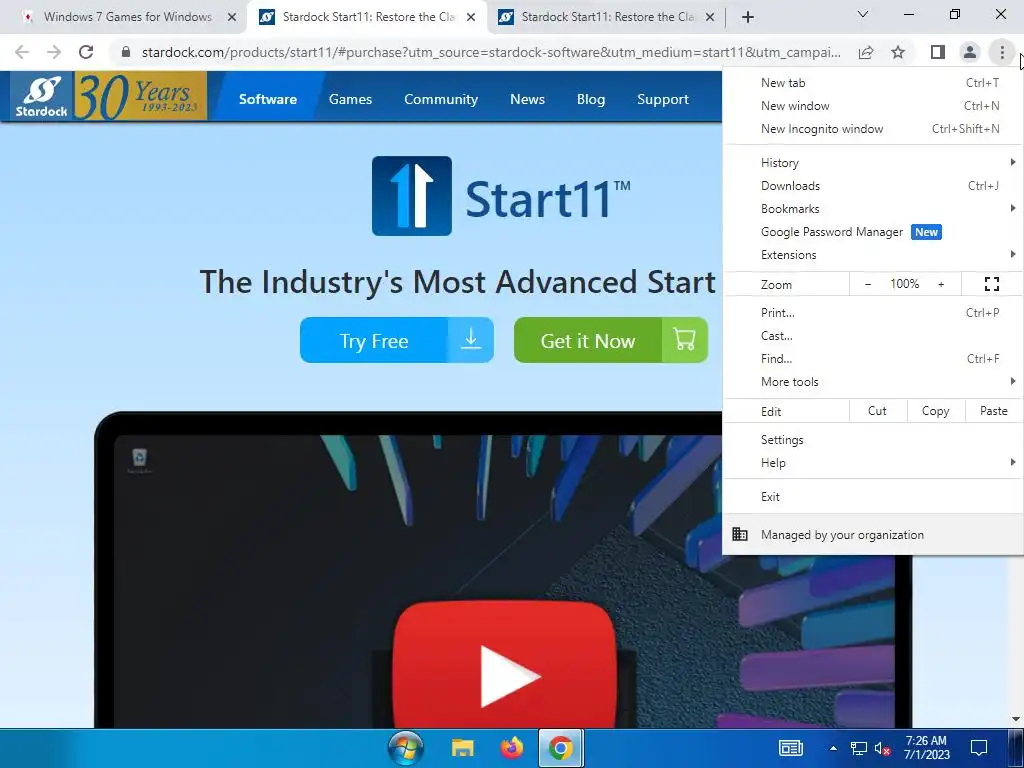This screenshot has width=1024, height=768.
Task: Increase zoom with the plus button
Action: click(941, 284)
